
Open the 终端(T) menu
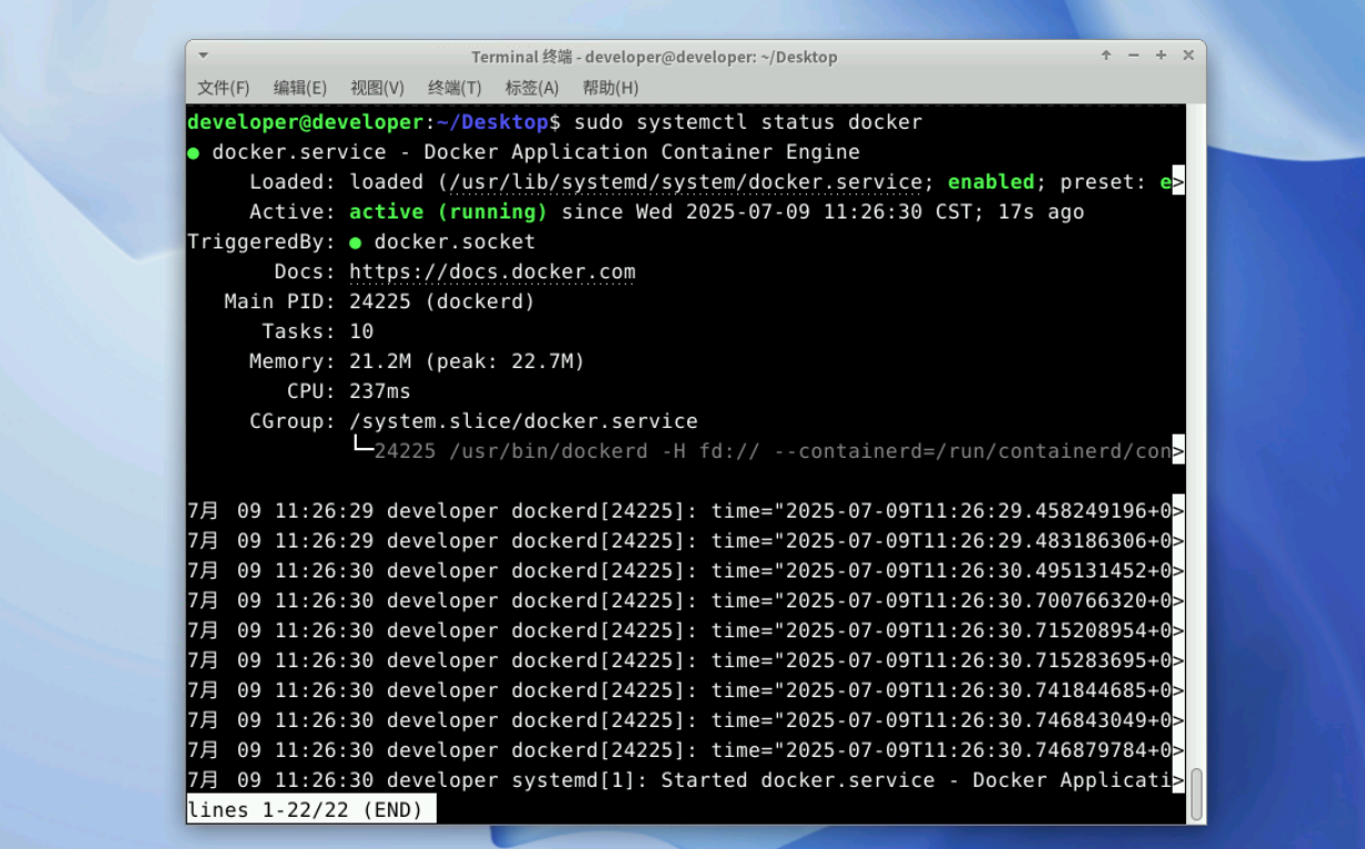(x=454, y=88)
